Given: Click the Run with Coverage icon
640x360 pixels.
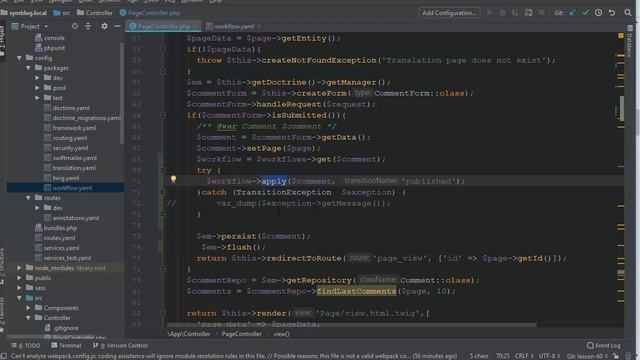Looking at the screenshot, I should pos(515,13).
